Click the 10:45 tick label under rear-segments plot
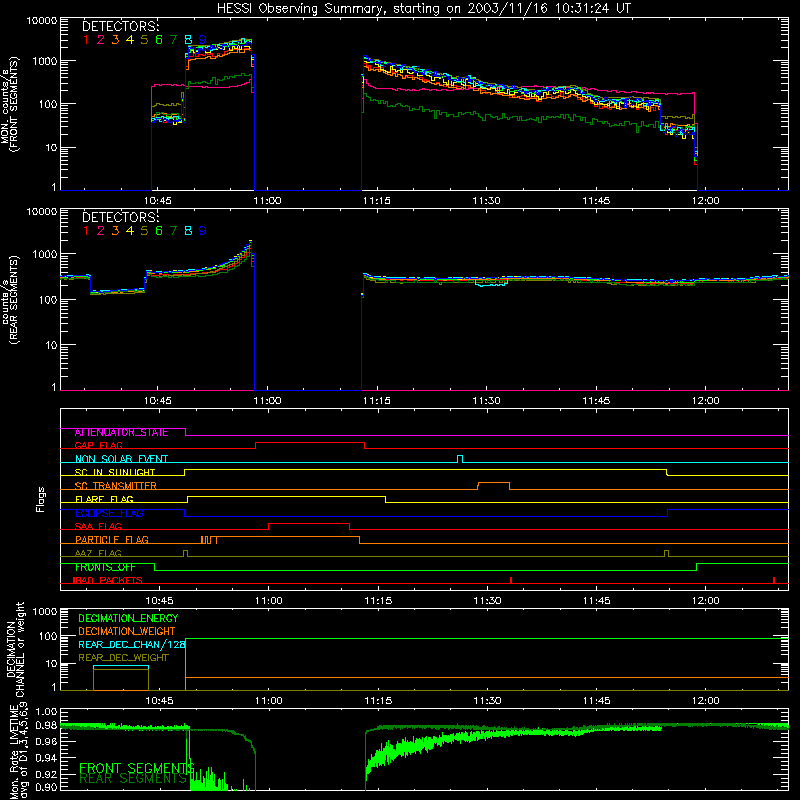Image resolution: width=800 pixels, height=800 pixels. click(x=158, y=401)
